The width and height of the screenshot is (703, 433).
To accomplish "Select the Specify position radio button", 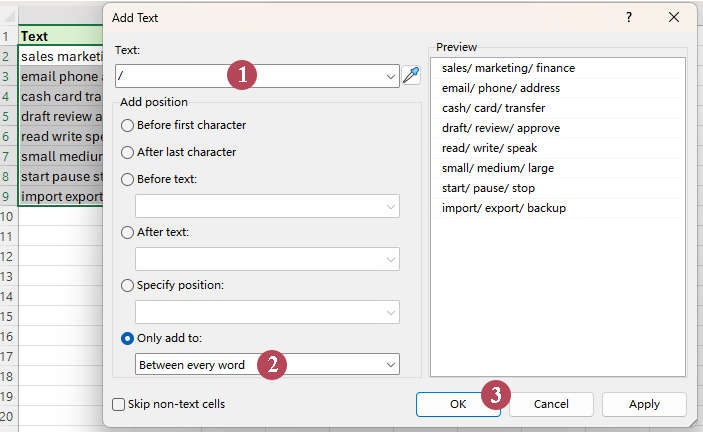I will [x=127, y=286].
